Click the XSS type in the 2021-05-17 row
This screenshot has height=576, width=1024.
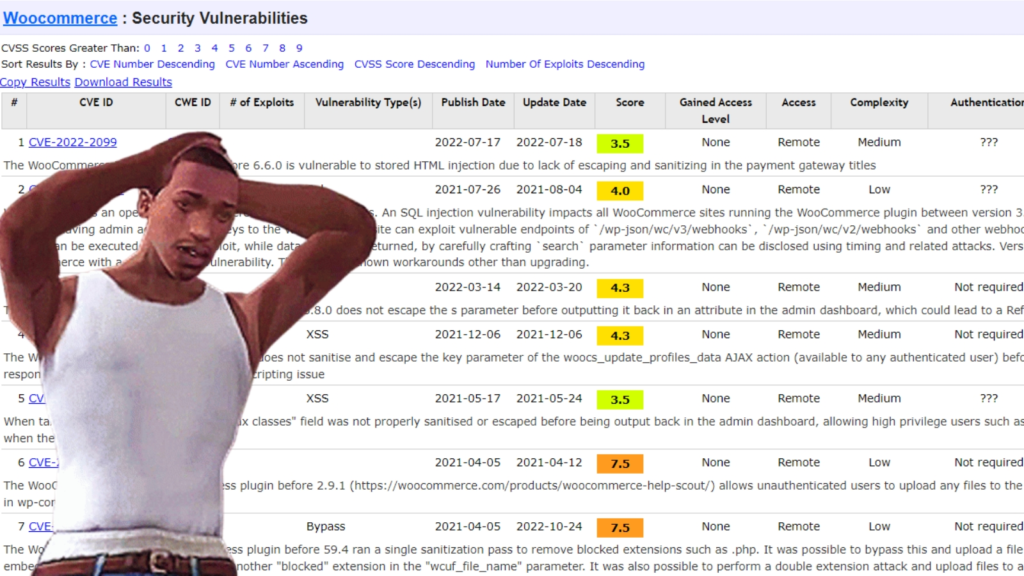[317, 398]
